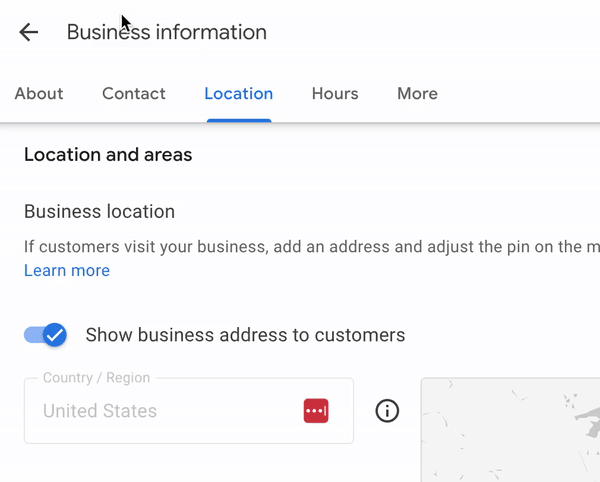Click the info icon beside Country field
The width and height of the screenshot is (600, 482).
(x=387, y=411)
